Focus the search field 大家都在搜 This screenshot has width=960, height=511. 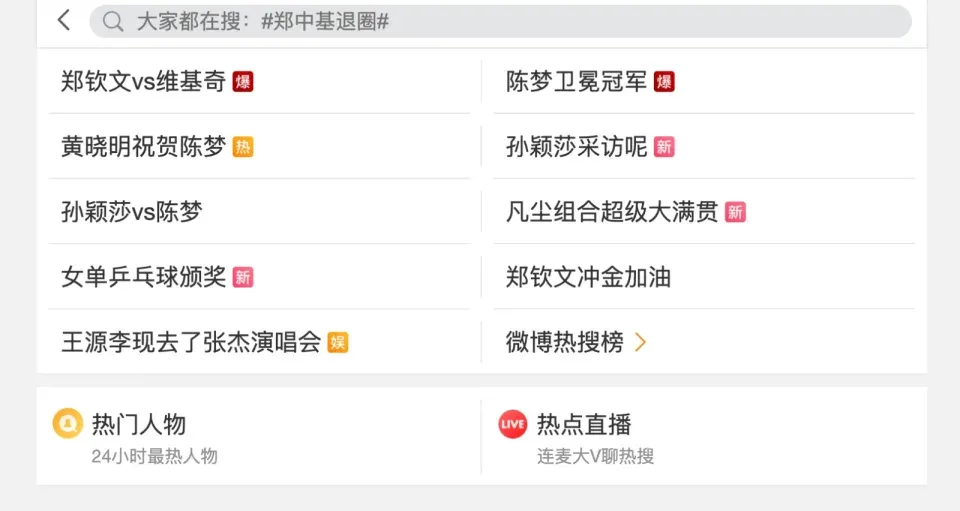pyautogui.click(x=500, y=22)
